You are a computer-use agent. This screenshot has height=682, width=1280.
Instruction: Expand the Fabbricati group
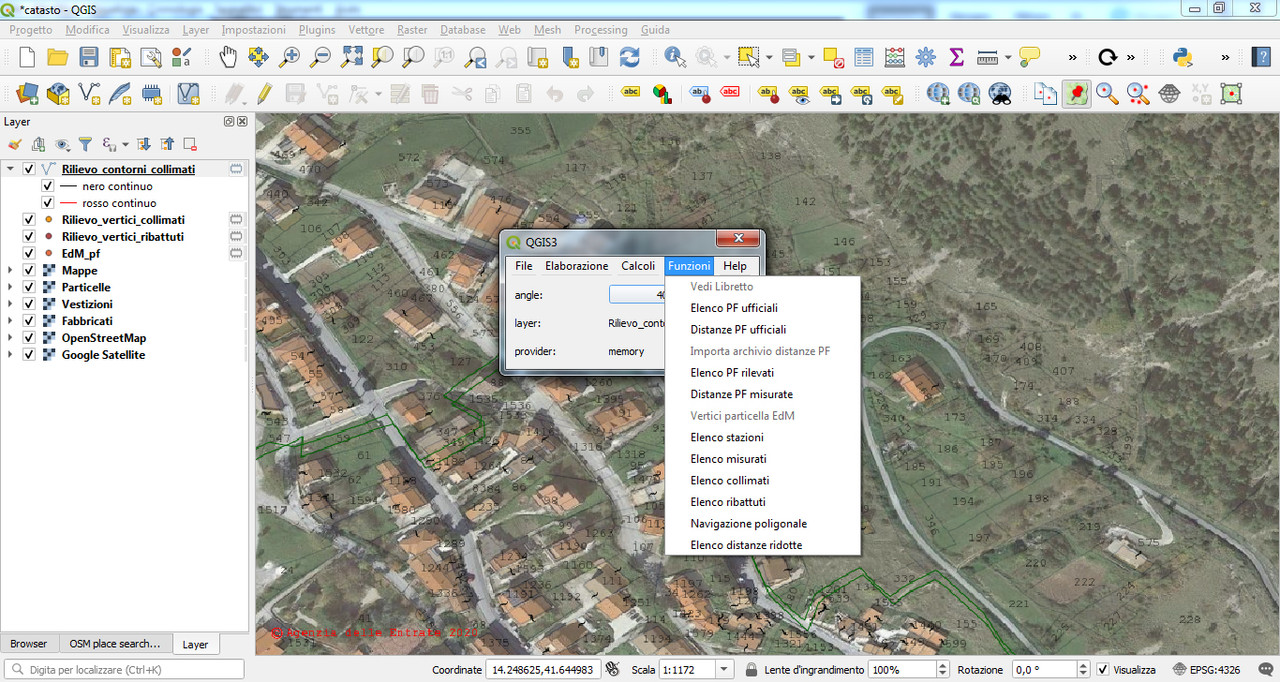click(11, 321)
